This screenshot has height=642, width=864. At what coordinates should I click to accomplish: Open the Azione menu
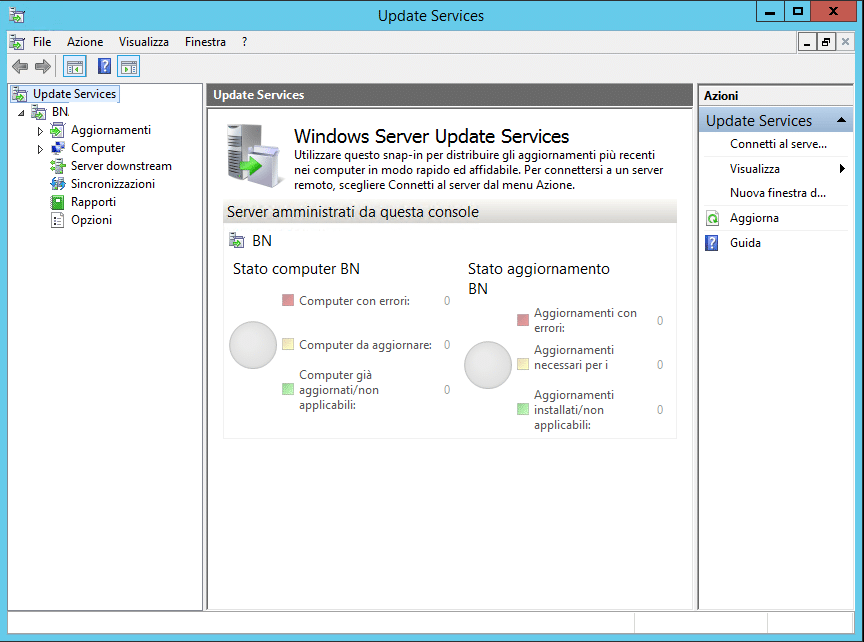pyautogui.click(x=85, y=42)
